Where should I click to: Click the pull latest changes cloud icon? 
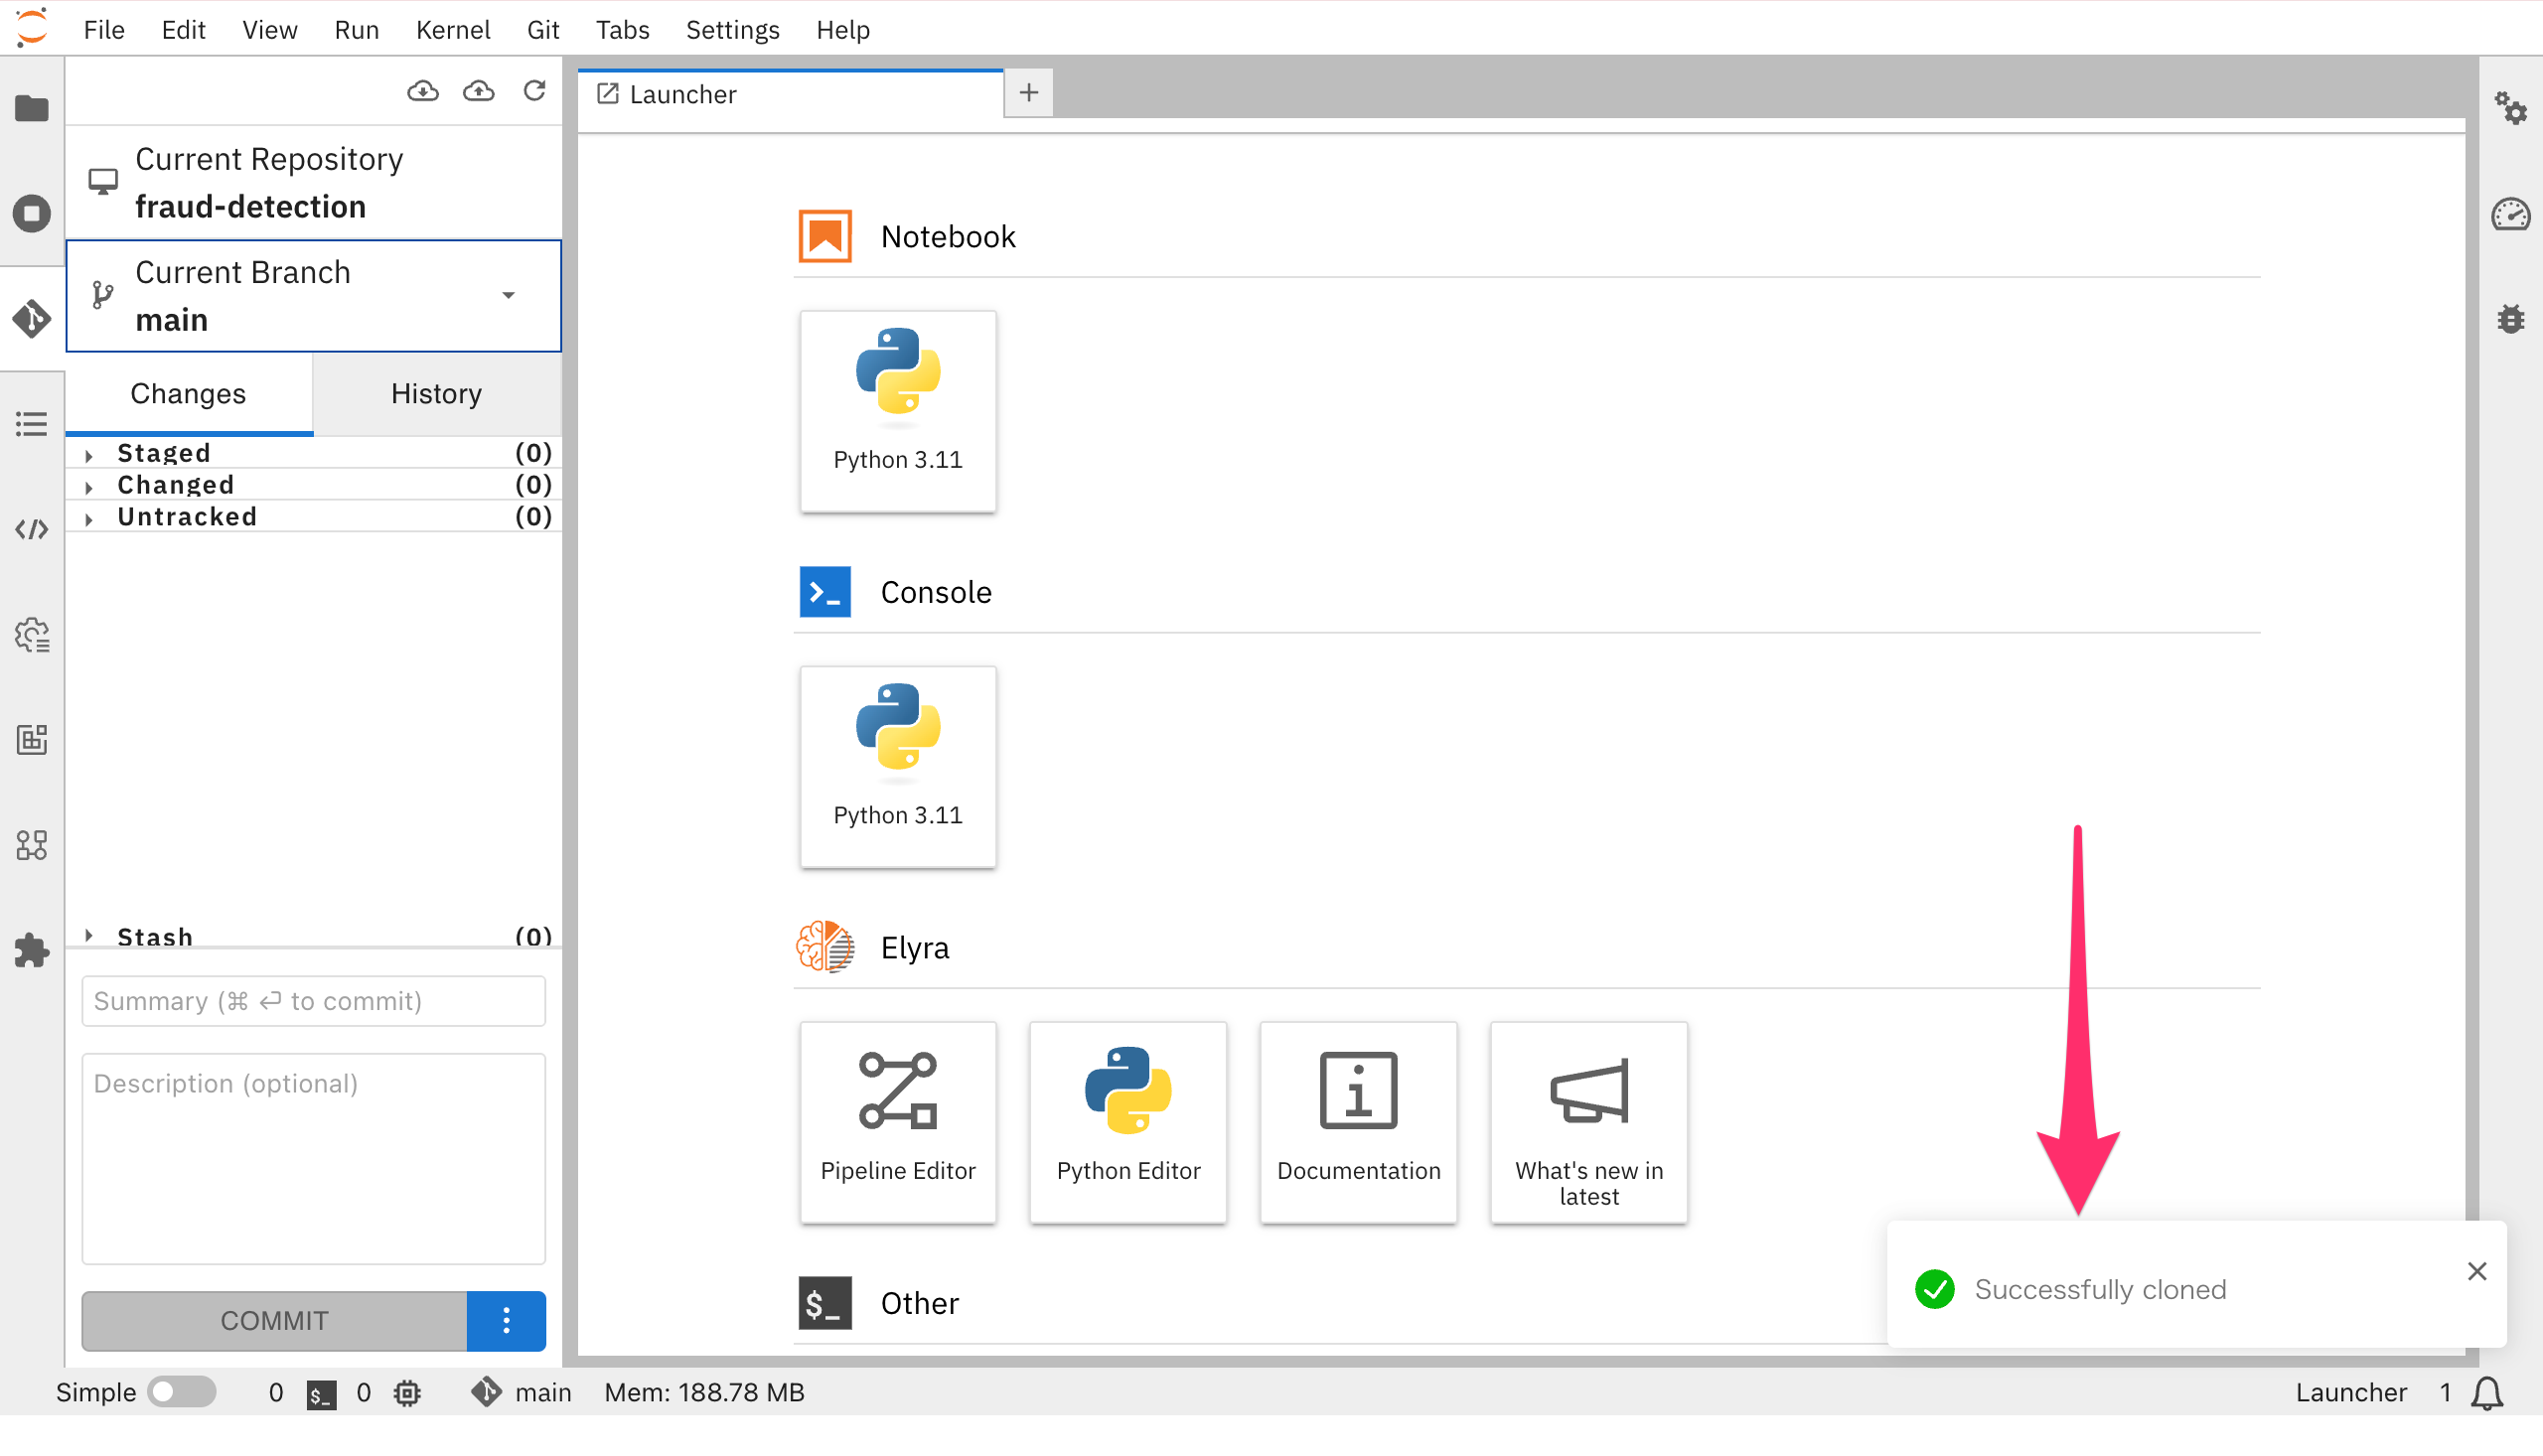(x=423, y=92)
